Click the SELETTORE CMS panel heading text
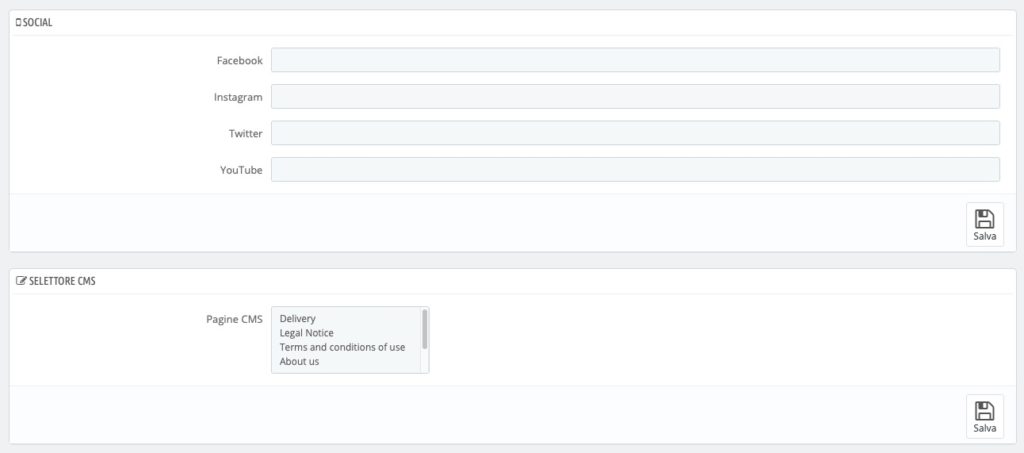 tap(63, 281)
